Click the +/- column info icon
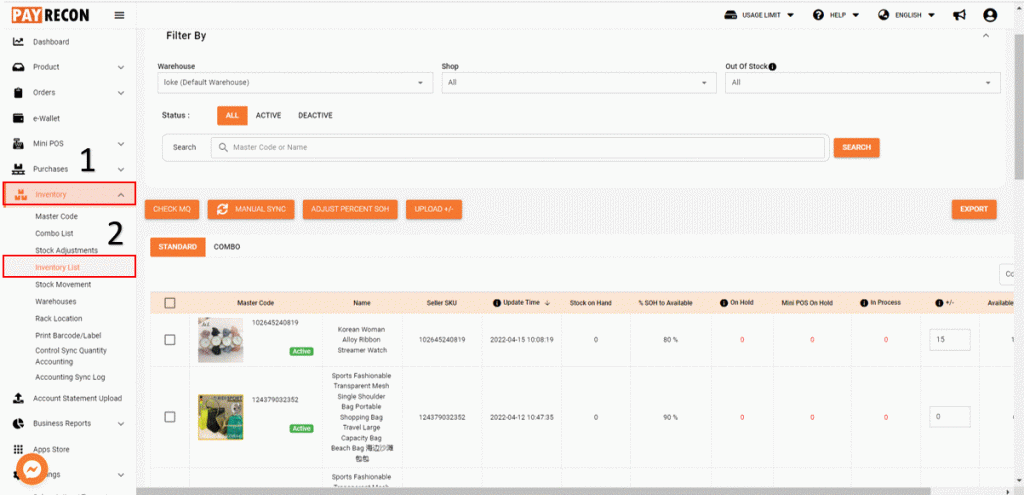This screenshot has height=495, width=1024. tap(938, 303)
